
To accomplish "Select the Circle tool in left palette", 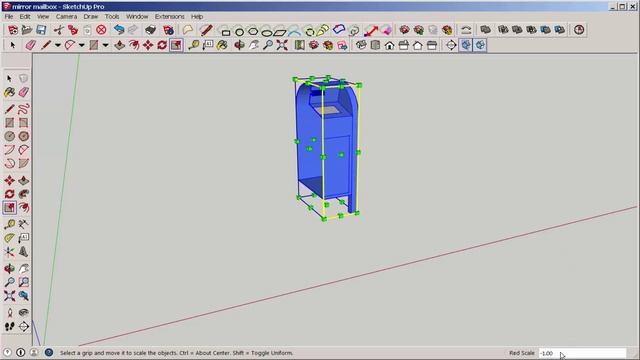I will pyautogui.click(x=9, y=136).
